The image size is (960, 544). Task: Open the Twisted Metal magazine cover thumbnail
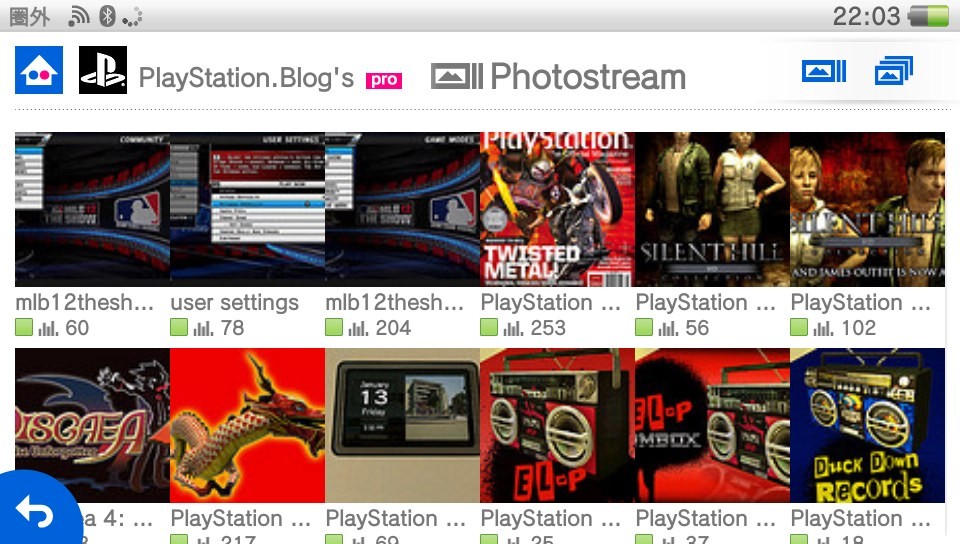click(557, 209)
